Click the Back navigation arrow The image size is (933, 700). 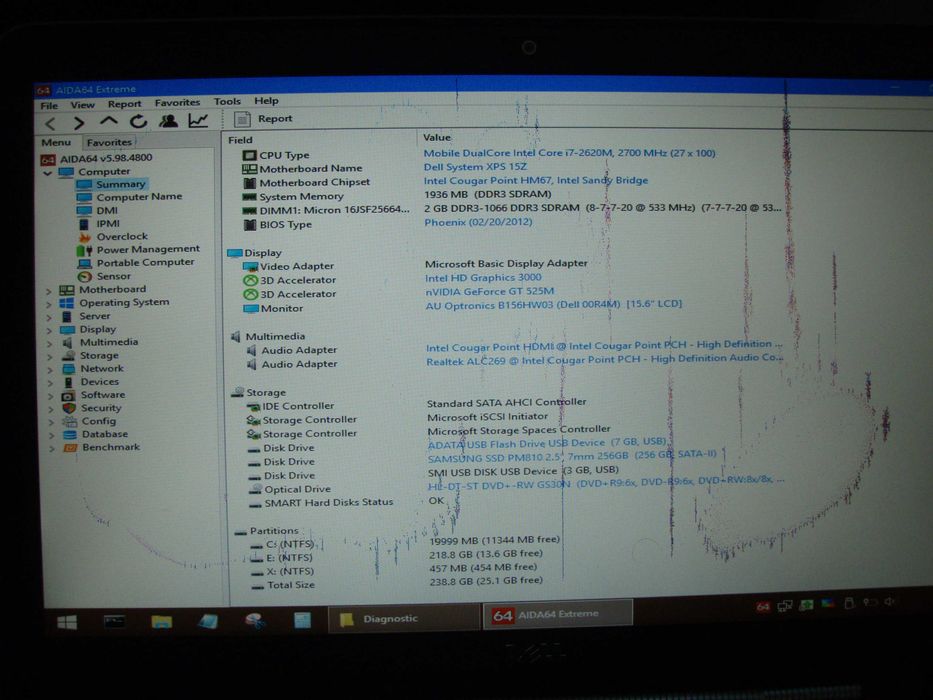click(x=51, y=123)
